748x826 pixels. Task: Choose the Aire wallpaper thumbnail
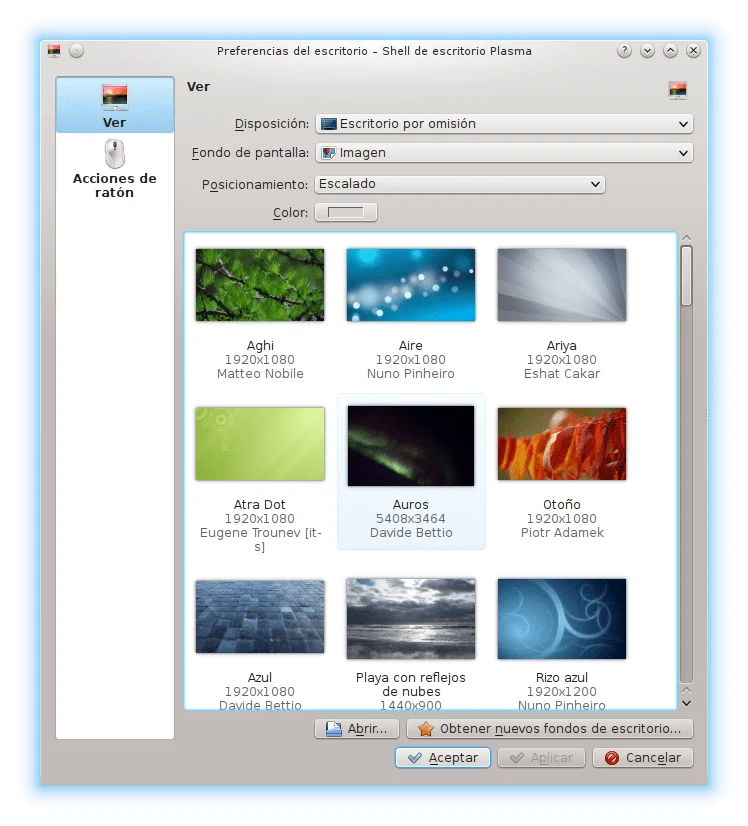(411, 285)
